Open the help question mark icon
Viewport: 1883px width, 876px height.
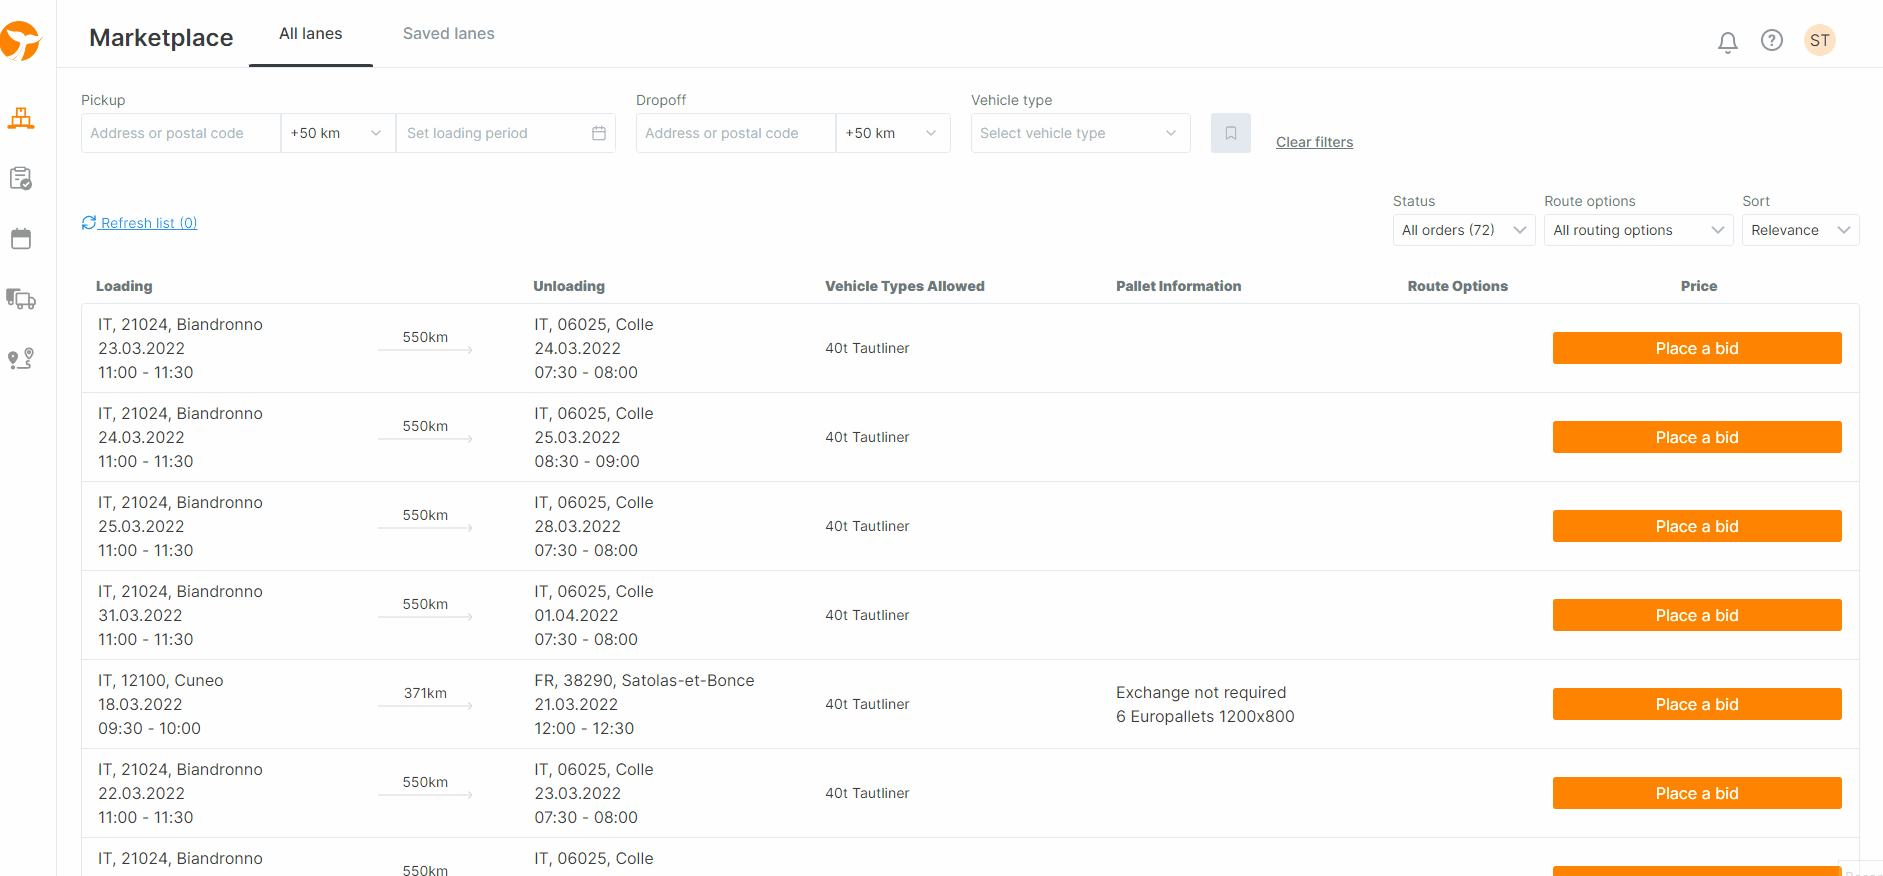[1771, 40]
